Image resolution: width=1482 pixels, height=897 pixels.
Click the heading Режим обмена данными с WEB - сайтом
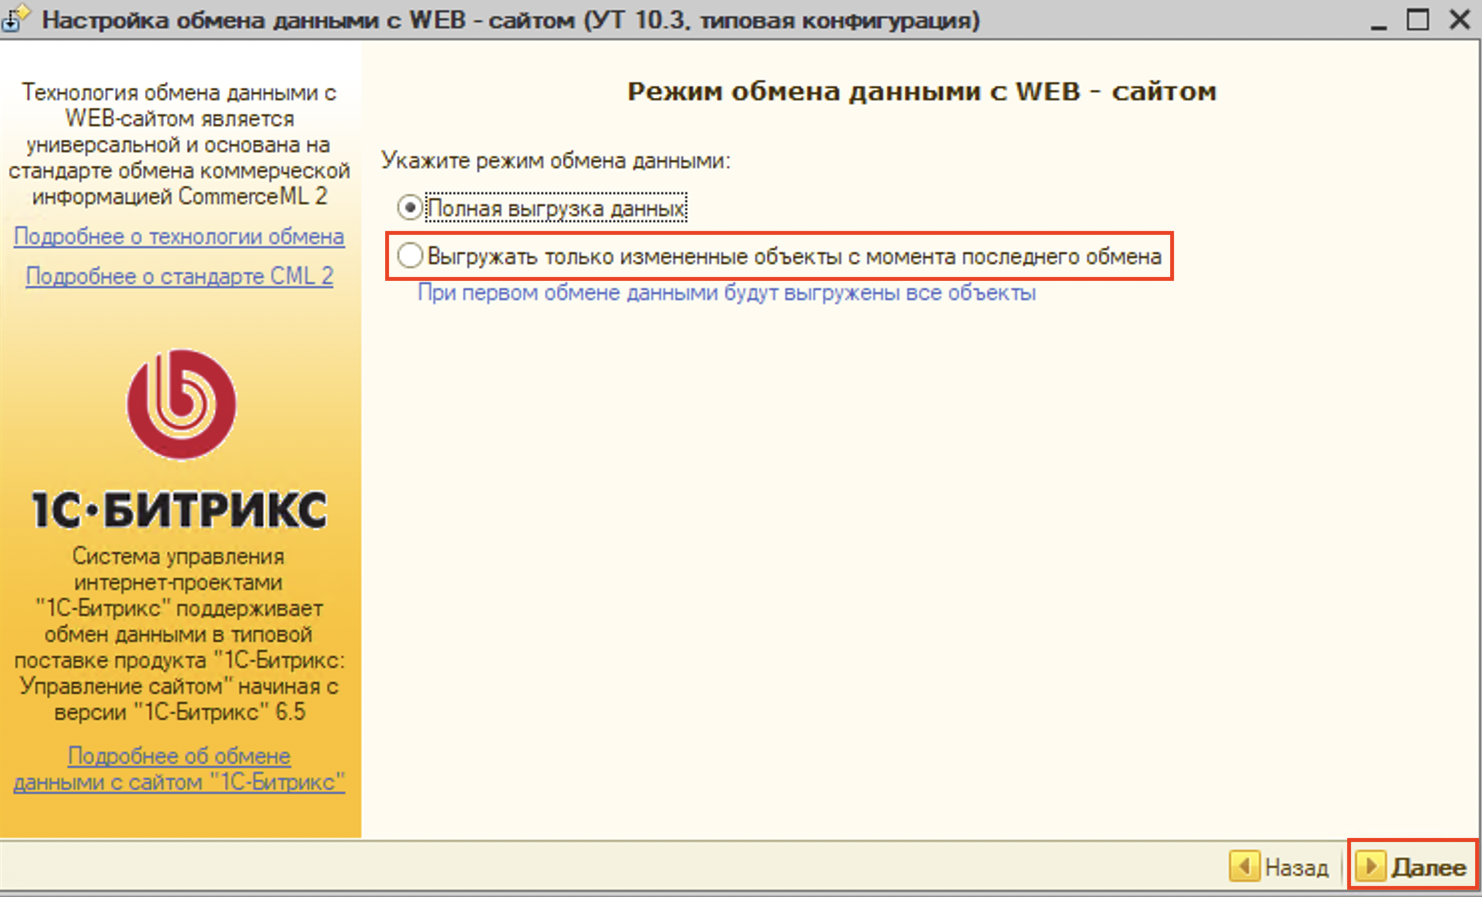pyautogui.click(x=921, y=91)
